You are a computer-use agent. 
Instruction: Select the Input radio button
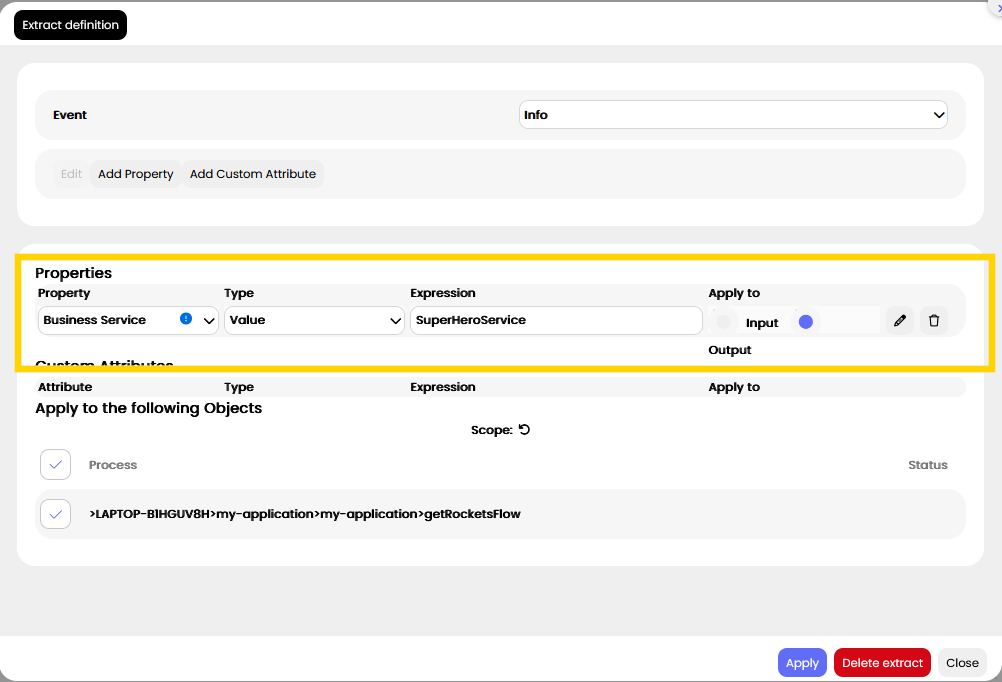(723, 322)
